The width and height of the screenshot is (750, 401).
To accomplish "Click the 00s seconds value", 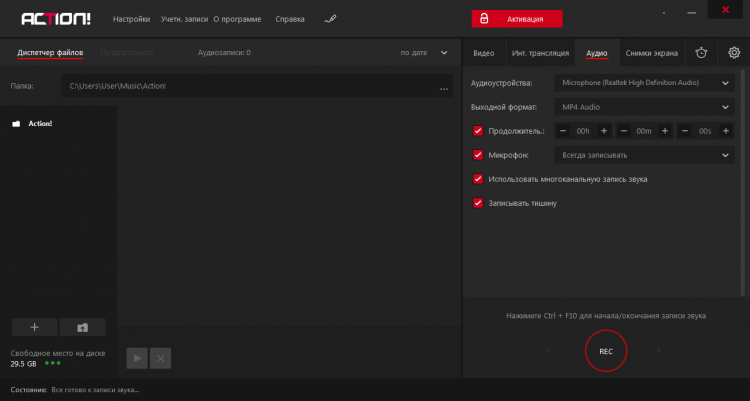I will pos(705,131).
